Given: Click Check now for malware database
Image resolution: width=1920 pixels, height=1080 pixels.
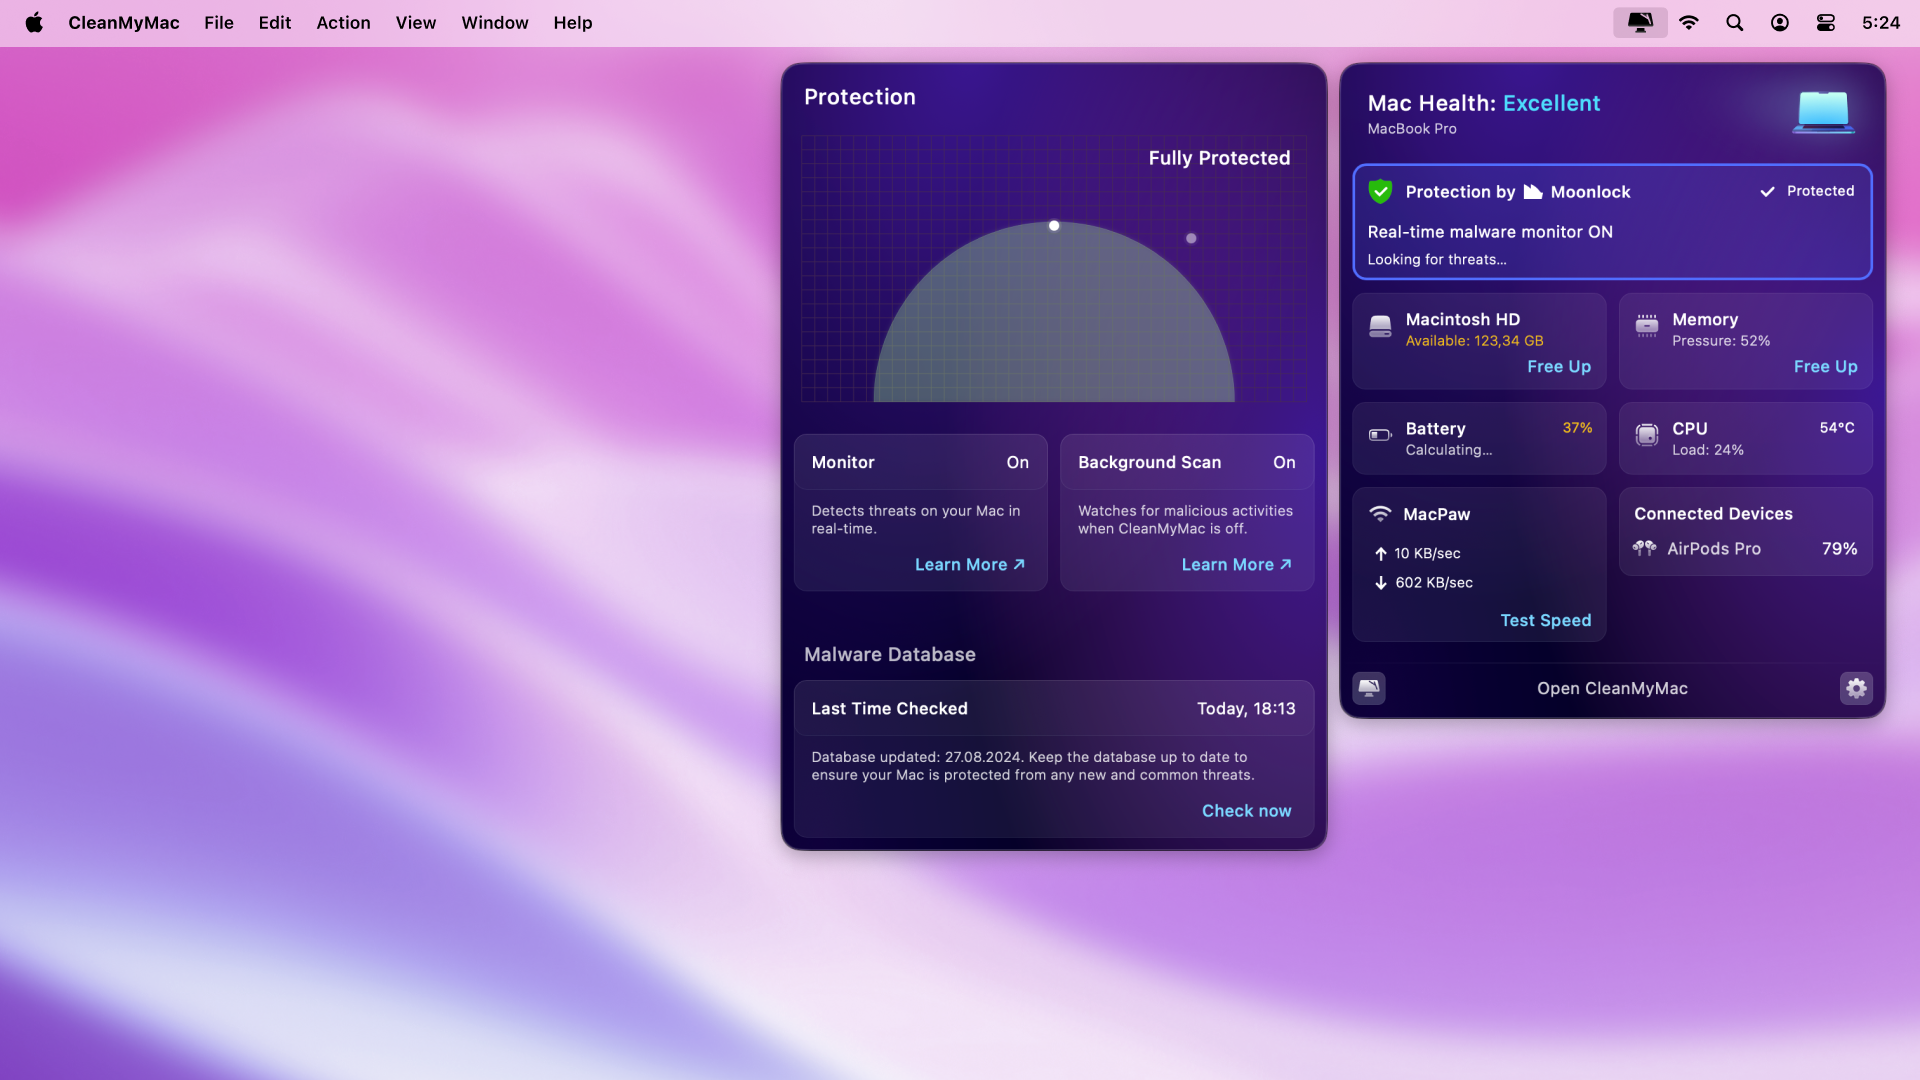Looking at the screenshot, I should tap(1246, 810).
